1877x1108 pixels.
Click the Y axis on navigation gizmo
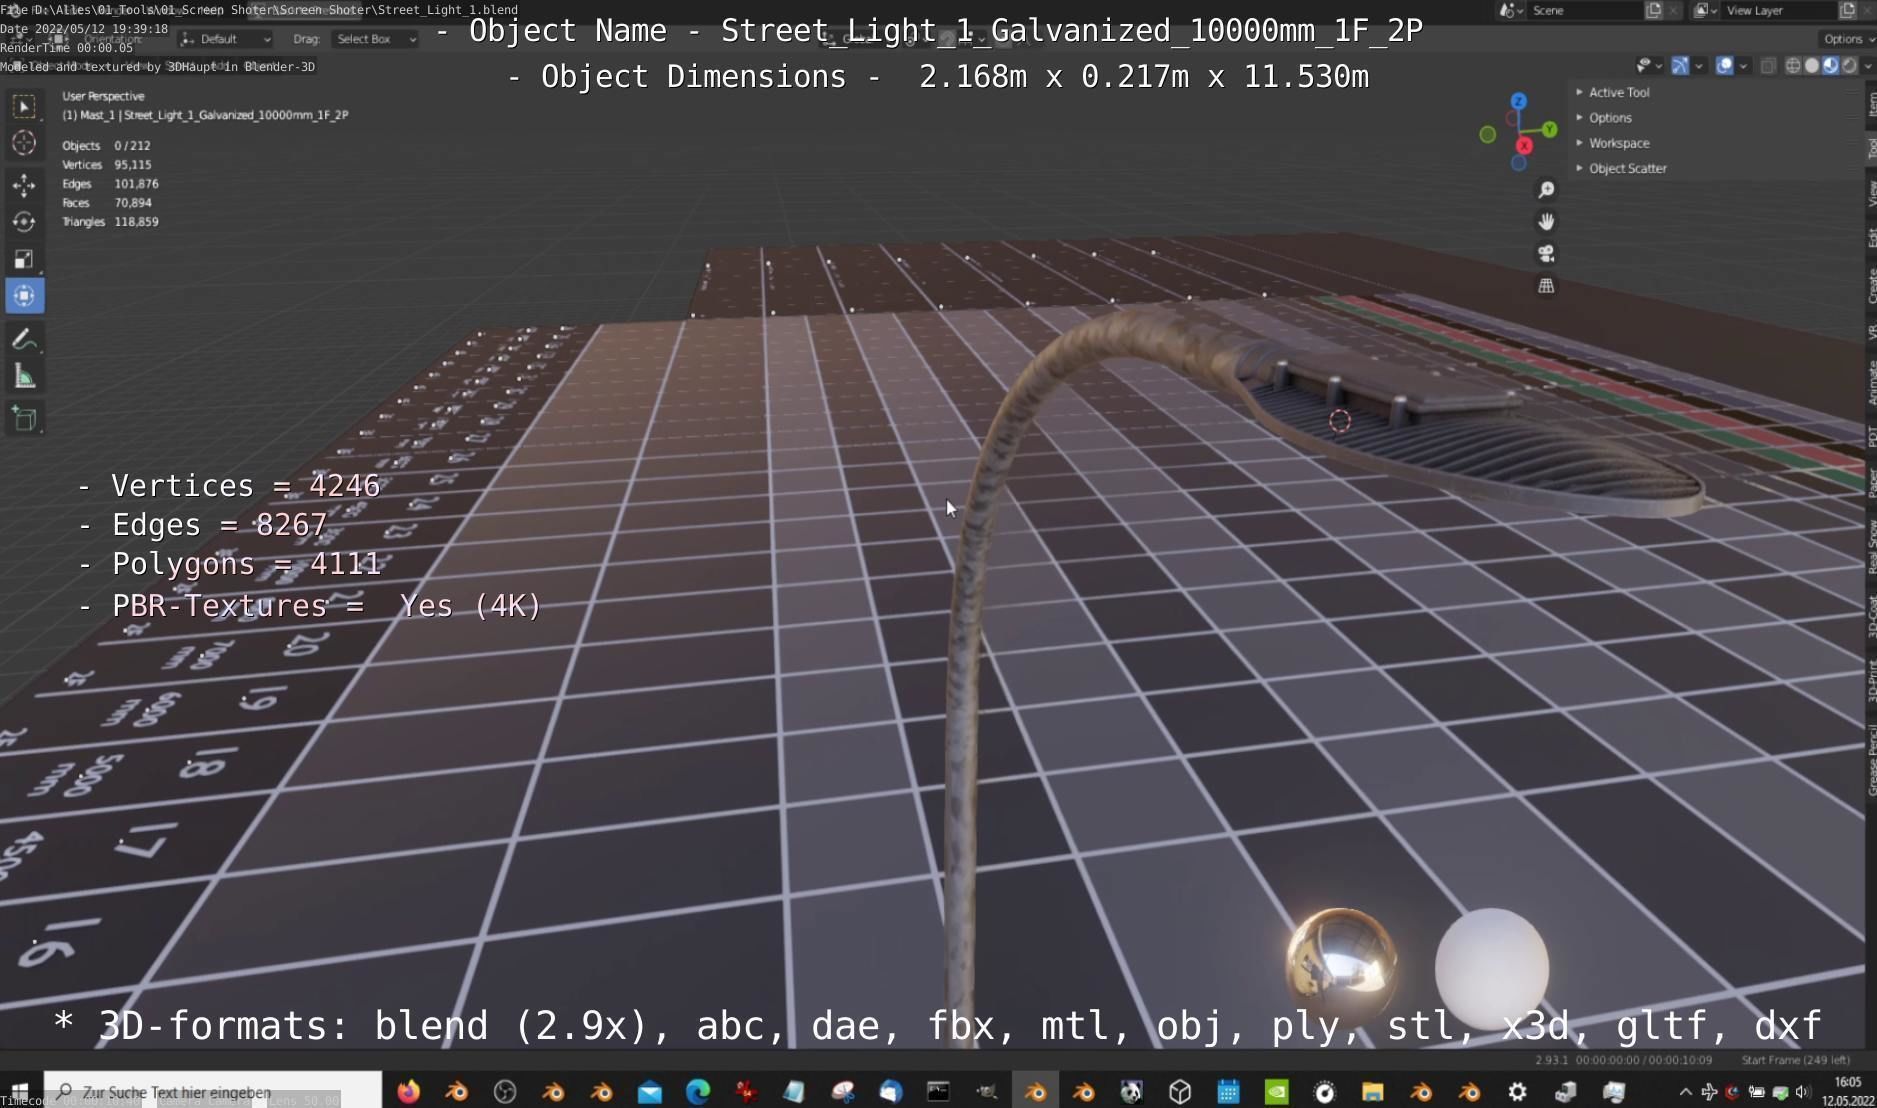pyautogui.click(x=1549, y=129)
